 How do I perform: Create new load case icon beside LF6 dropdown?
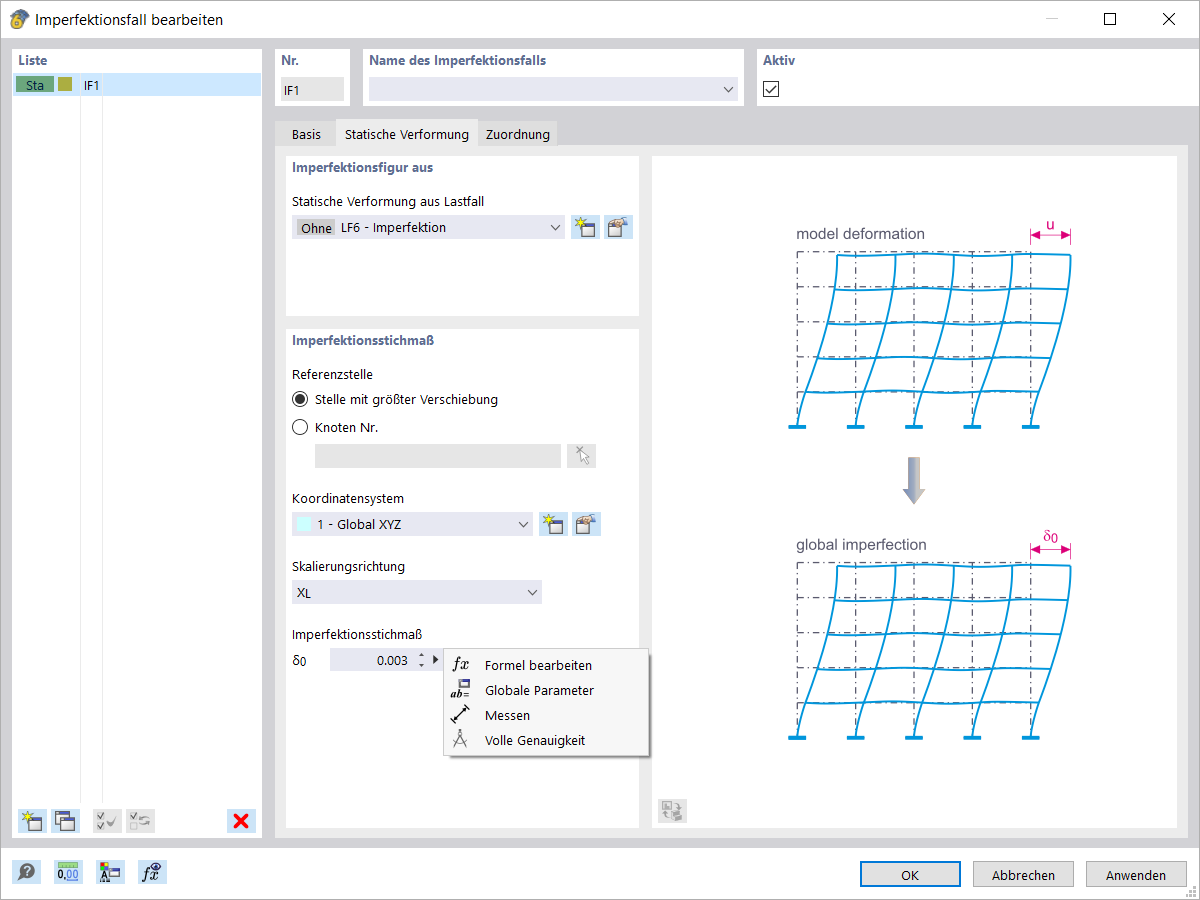click(585, 227)
